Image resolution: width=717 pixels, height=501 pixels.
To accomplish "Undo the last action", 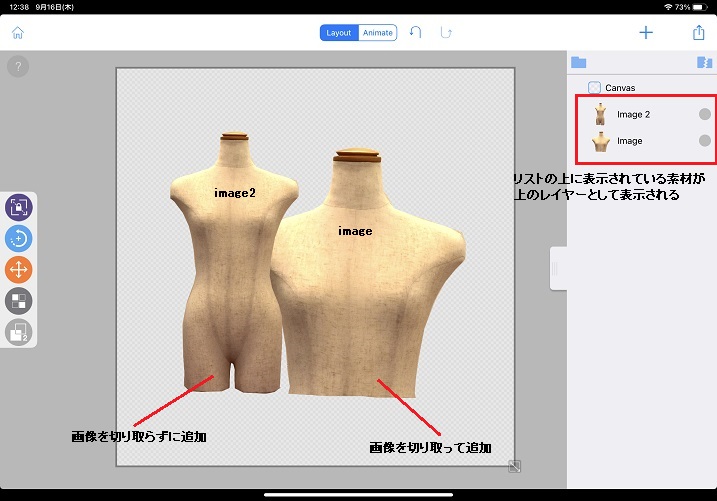I will coord(416,33).
